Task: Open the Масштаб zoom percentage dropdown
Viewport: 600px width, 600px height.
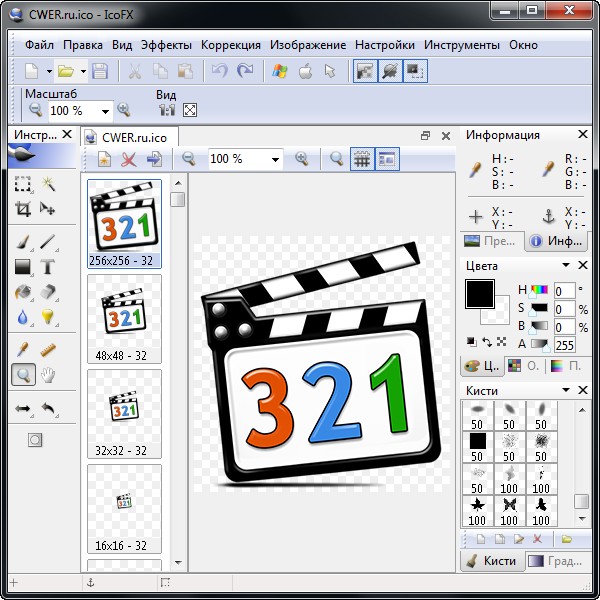Action: click(105, 111)
